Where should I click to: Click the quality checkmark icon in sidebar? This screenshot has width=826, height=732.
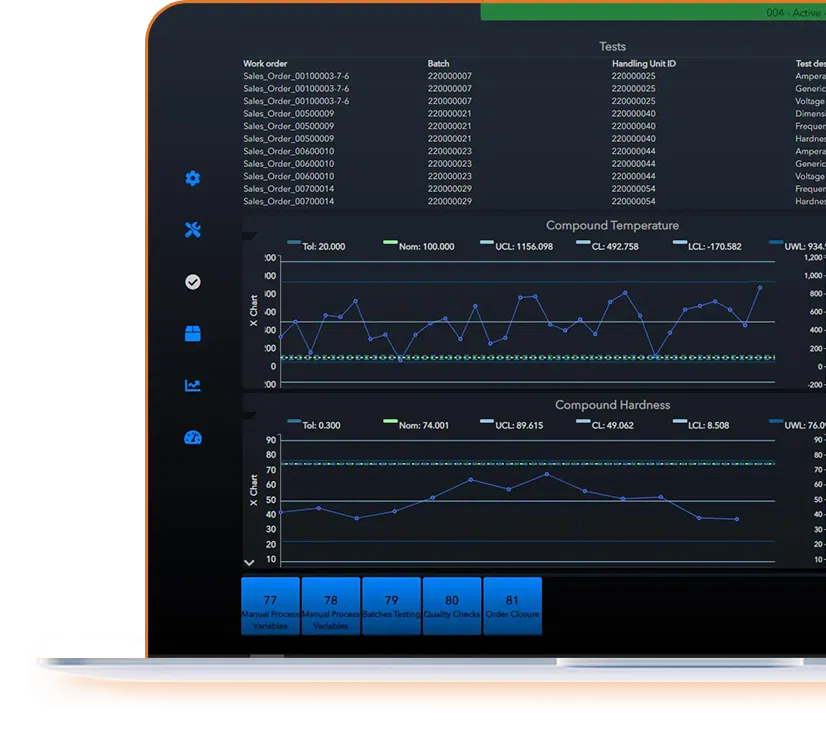click(192, 281)
